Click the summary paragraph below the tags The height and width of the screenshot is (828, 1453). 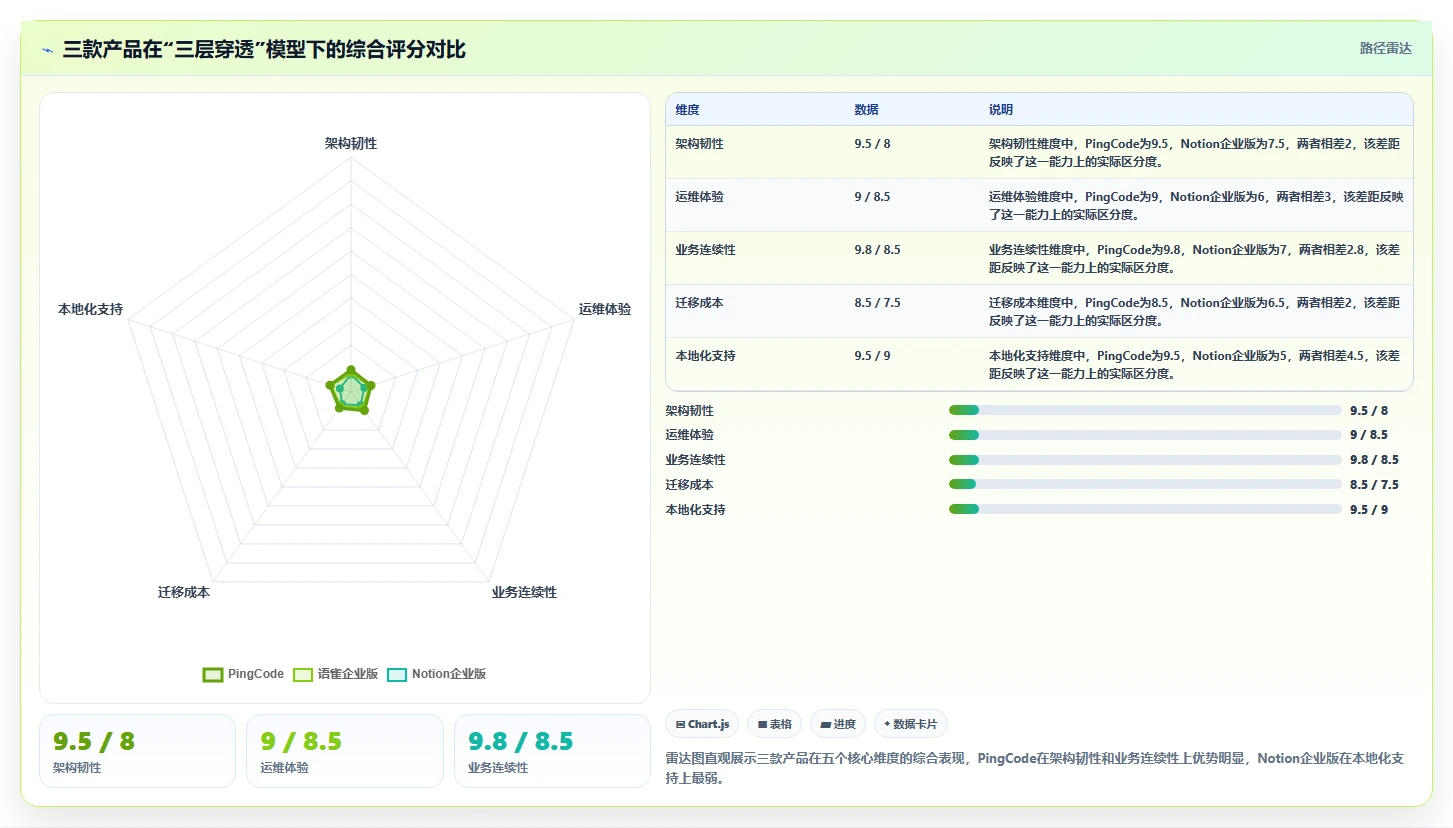coord(1036,768)
